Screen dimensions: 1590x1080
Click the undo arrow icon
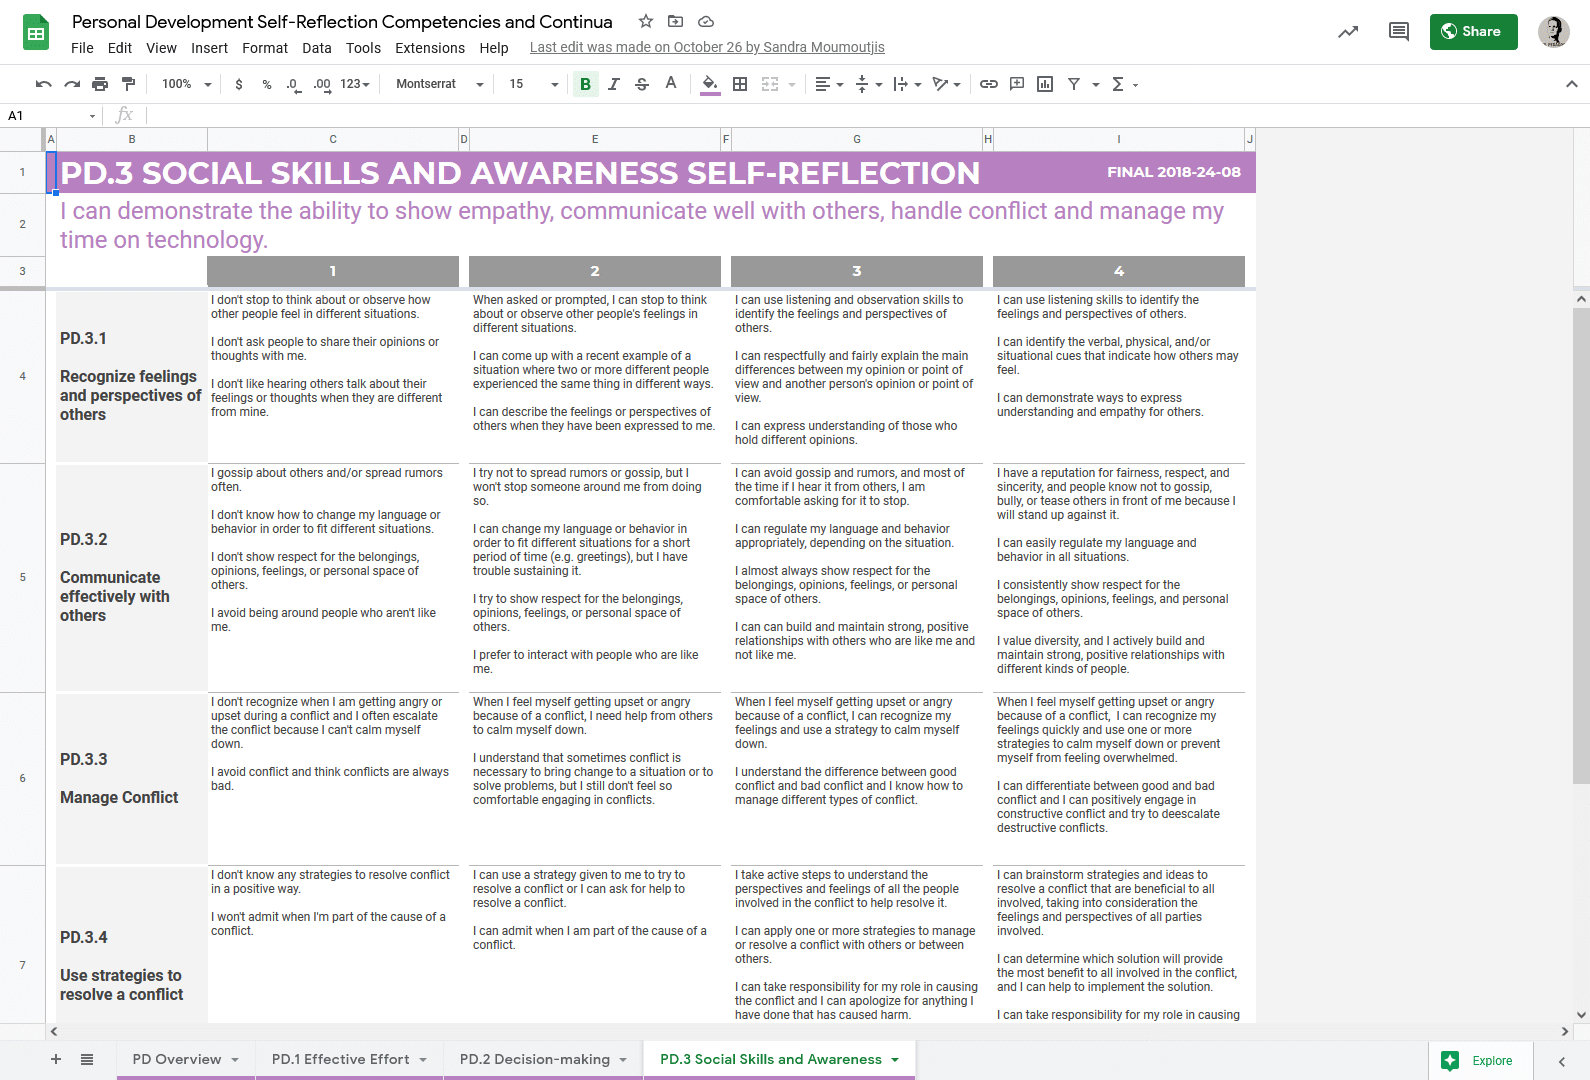43,84
